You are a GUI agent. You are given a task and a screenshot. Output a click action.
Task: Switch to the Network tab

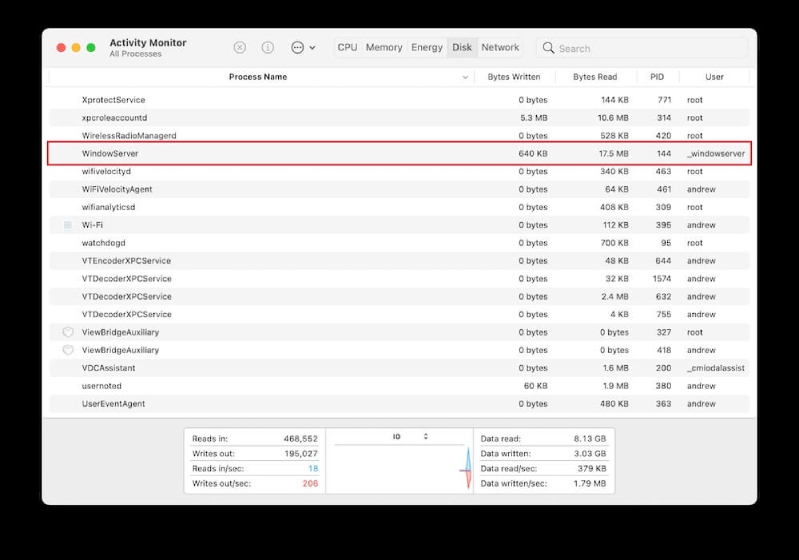point(500,47)
